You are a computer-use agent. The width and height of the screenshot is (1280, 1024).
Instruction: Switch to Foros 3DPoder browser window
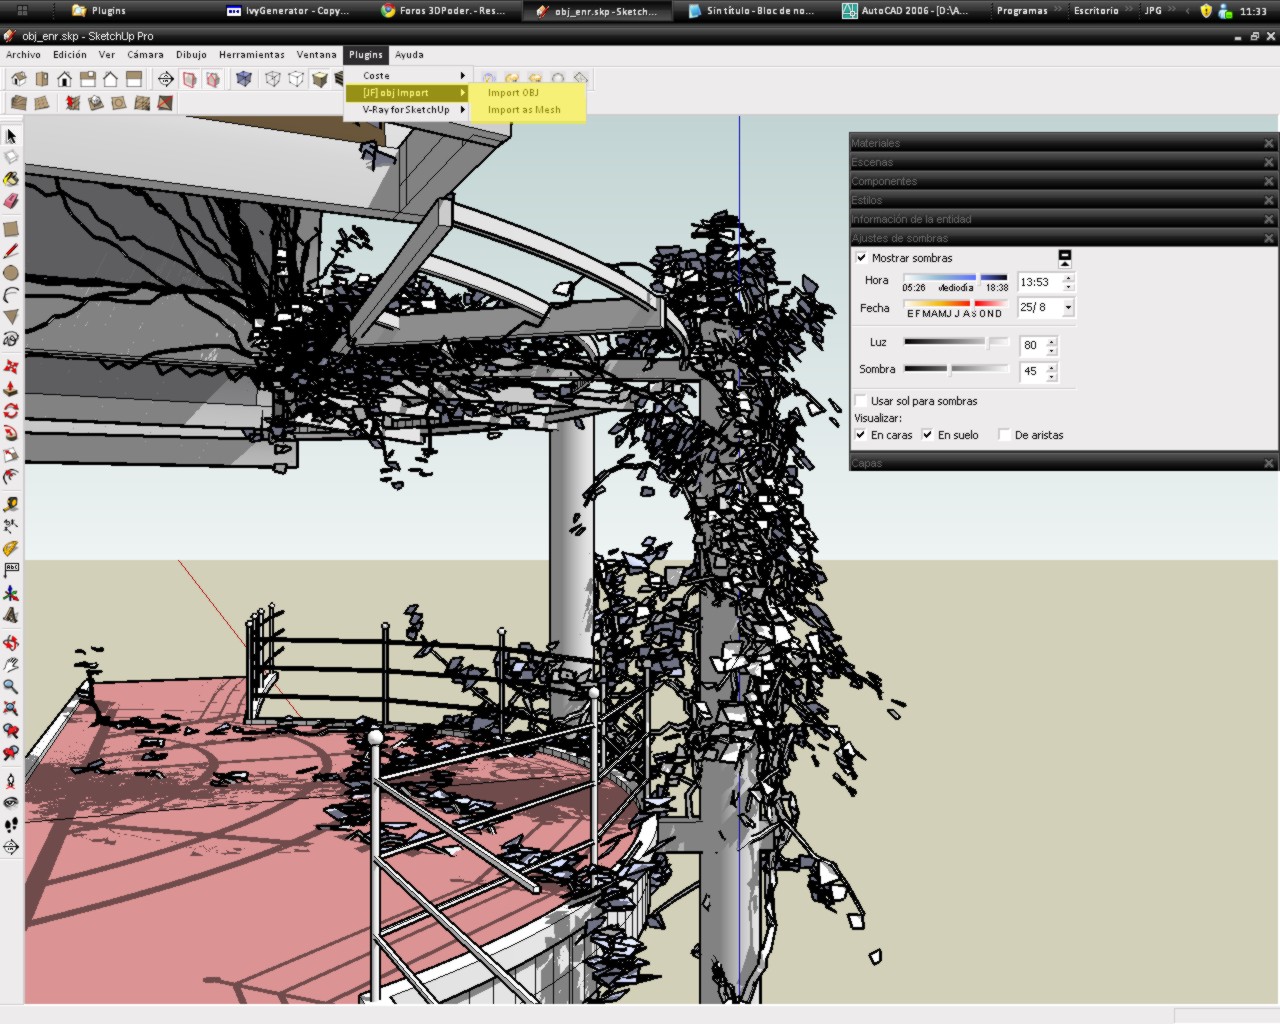click(444, 11)
